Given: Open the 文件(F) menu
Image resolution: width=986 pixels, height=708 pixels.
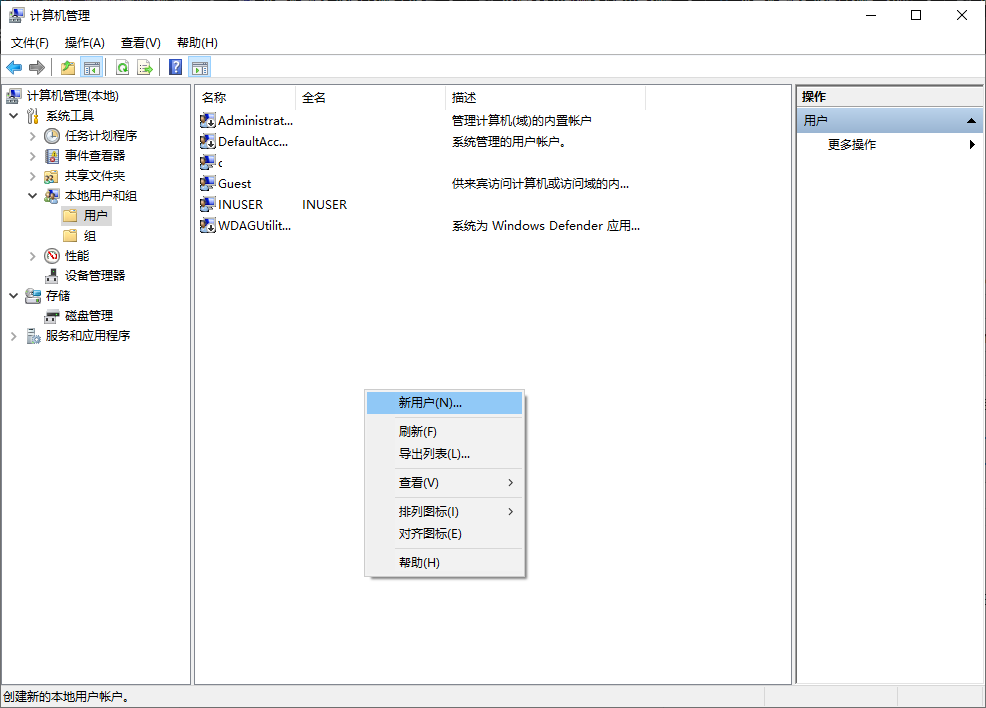Looking at the screenshot, I should tap(30, 43).
